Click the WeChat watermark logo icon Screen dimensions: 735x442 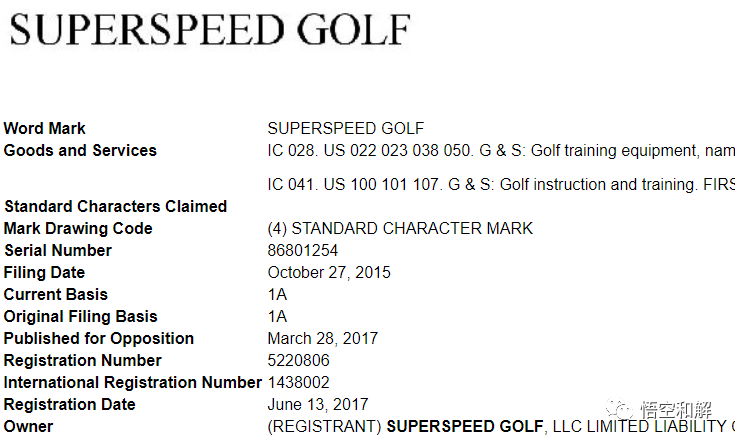[x=619, y=409]
